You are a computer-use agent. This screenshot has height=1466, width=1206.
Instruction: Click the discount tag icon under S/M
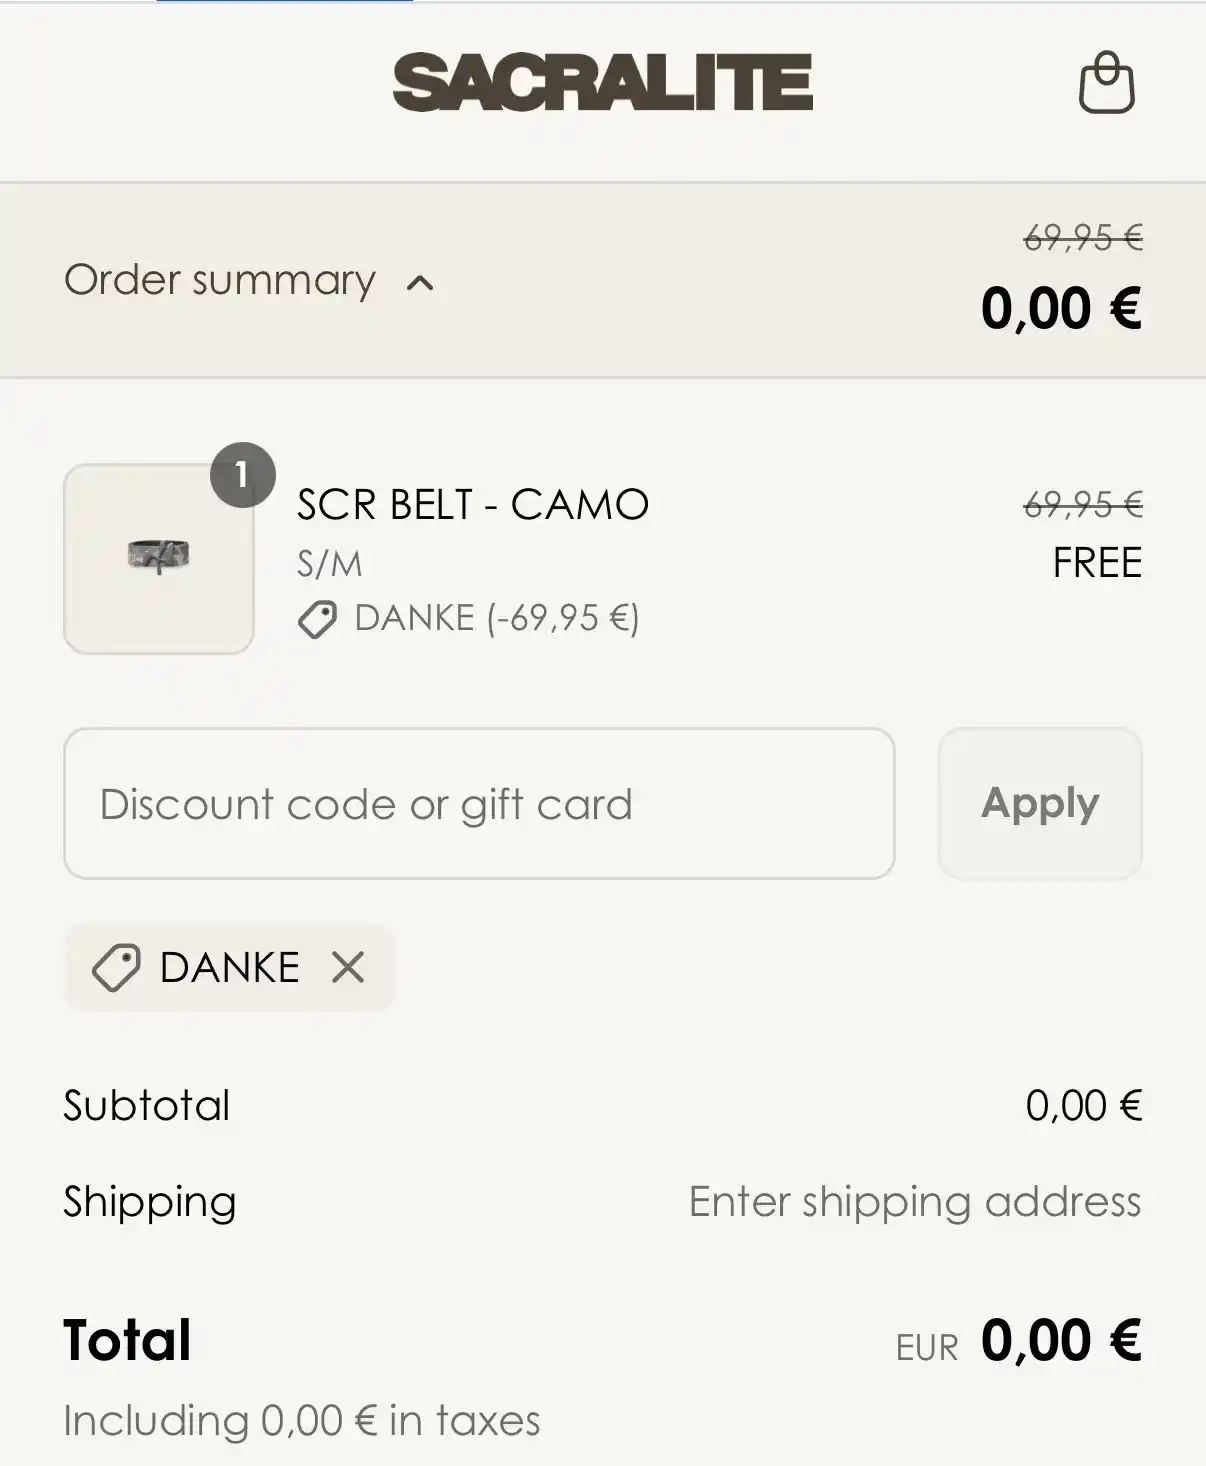point(317,619)
